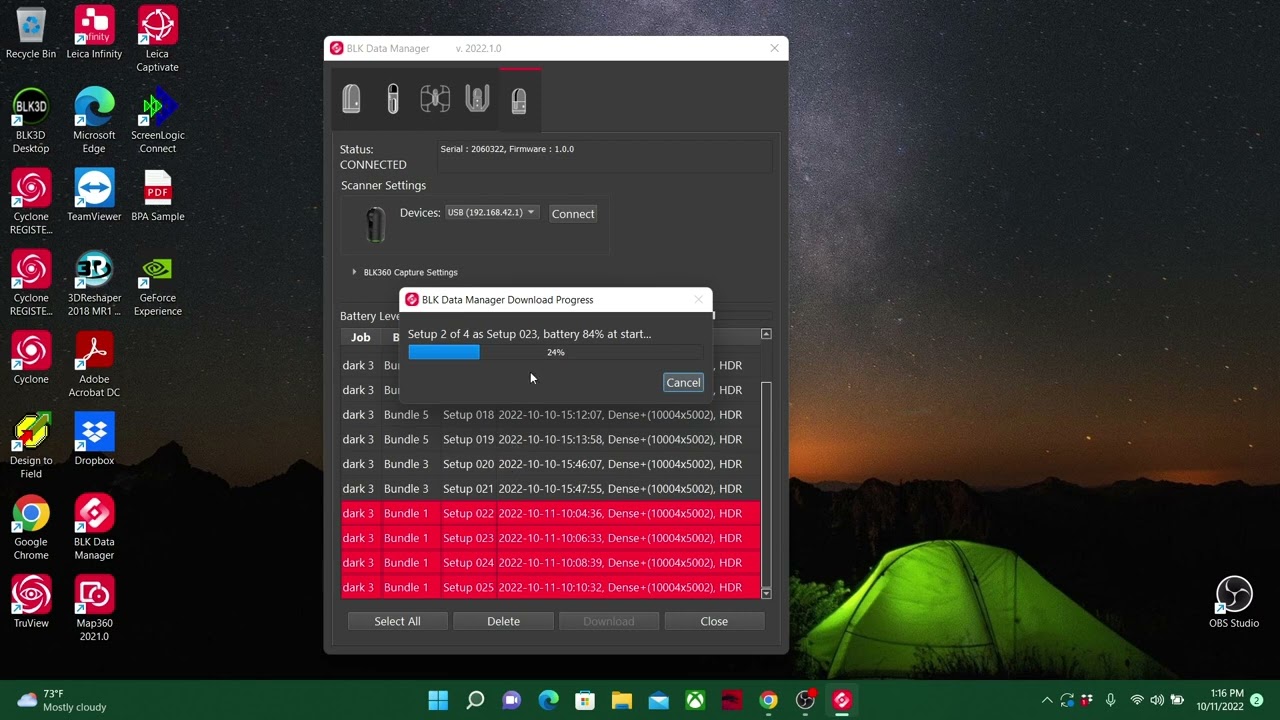Image resolution: width=1280 pixels, height=720 pixels.
Task: Open the Devices USB (192.168.42.1) dropdown
Action: [x=491, y=212]
